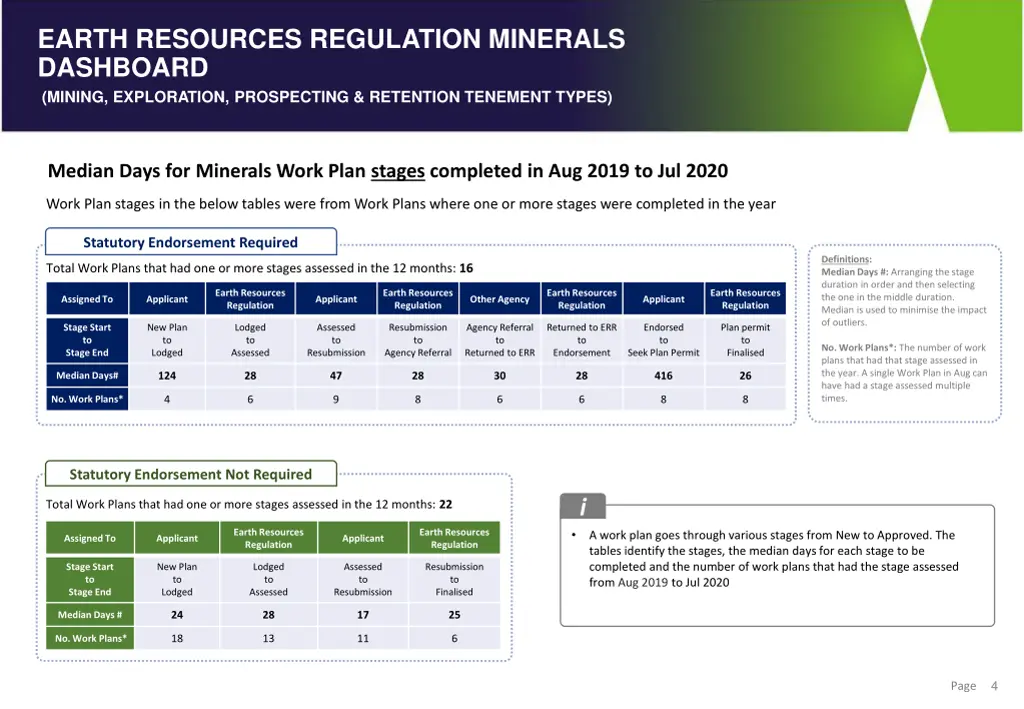The image size is (1024, 709).
Task: Click the Page 4 footer number
Action: click(x=995, y=685)
